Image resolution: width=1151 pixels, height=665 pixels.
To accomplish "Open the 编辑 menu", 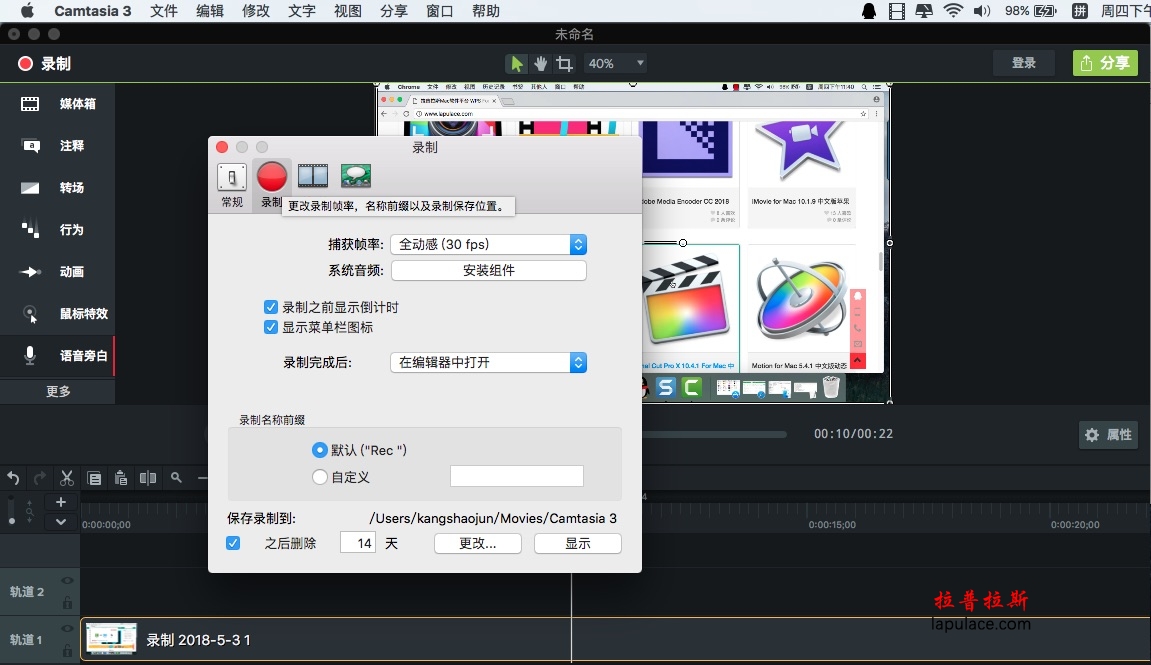I will point(210,11).
